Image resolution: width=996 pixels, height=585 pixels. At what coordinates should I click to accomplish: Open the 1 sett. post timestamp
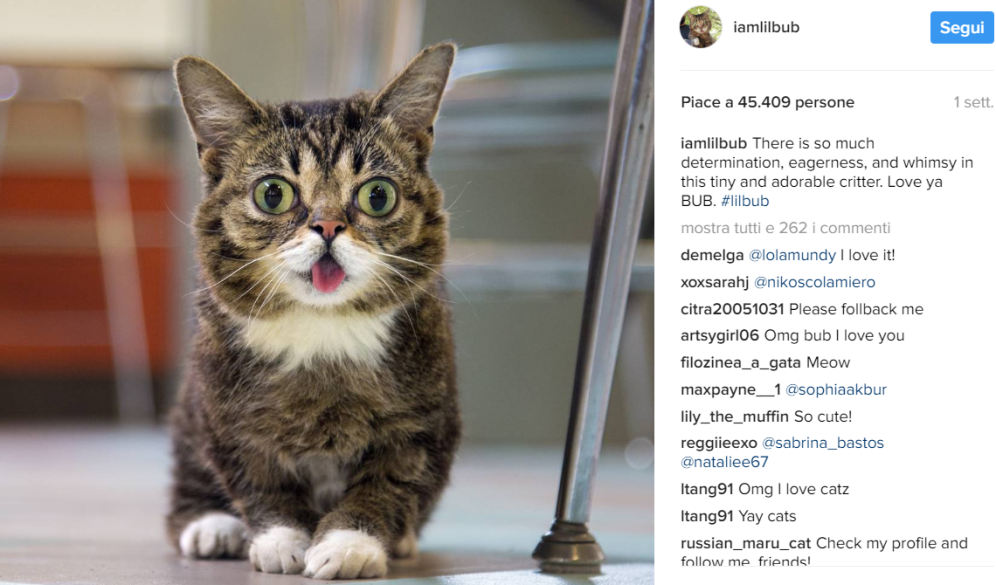(972, 102)
